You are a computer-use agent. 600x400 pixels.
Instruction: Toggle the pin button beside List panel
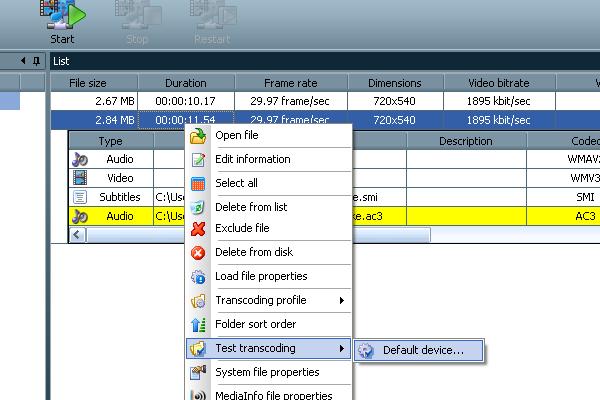(37, 61)
